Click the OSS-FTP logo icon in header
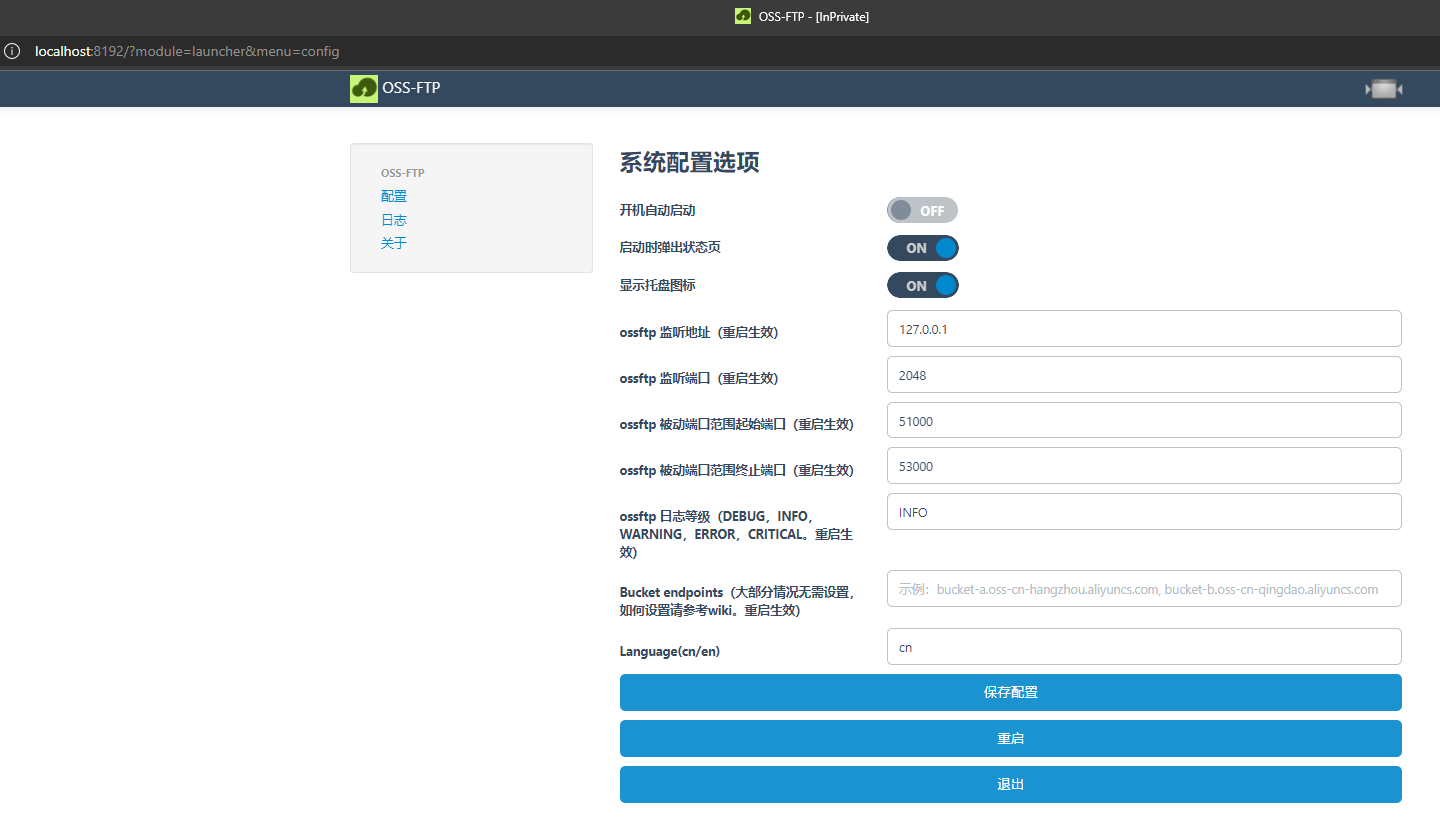Image resolution: width=1440 pixels, height=826 pixels. pyautogui.click(x=364, y=89)
